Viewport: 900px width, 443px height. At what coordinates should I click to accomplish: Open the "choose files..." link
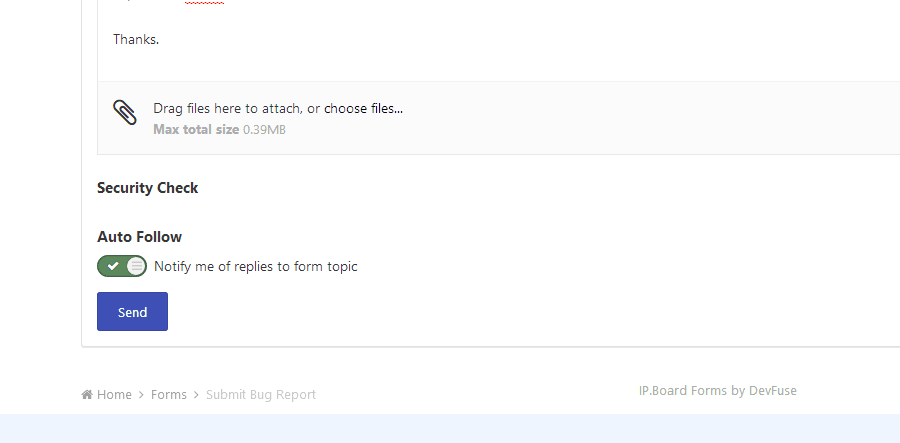(x=363, y=108)
